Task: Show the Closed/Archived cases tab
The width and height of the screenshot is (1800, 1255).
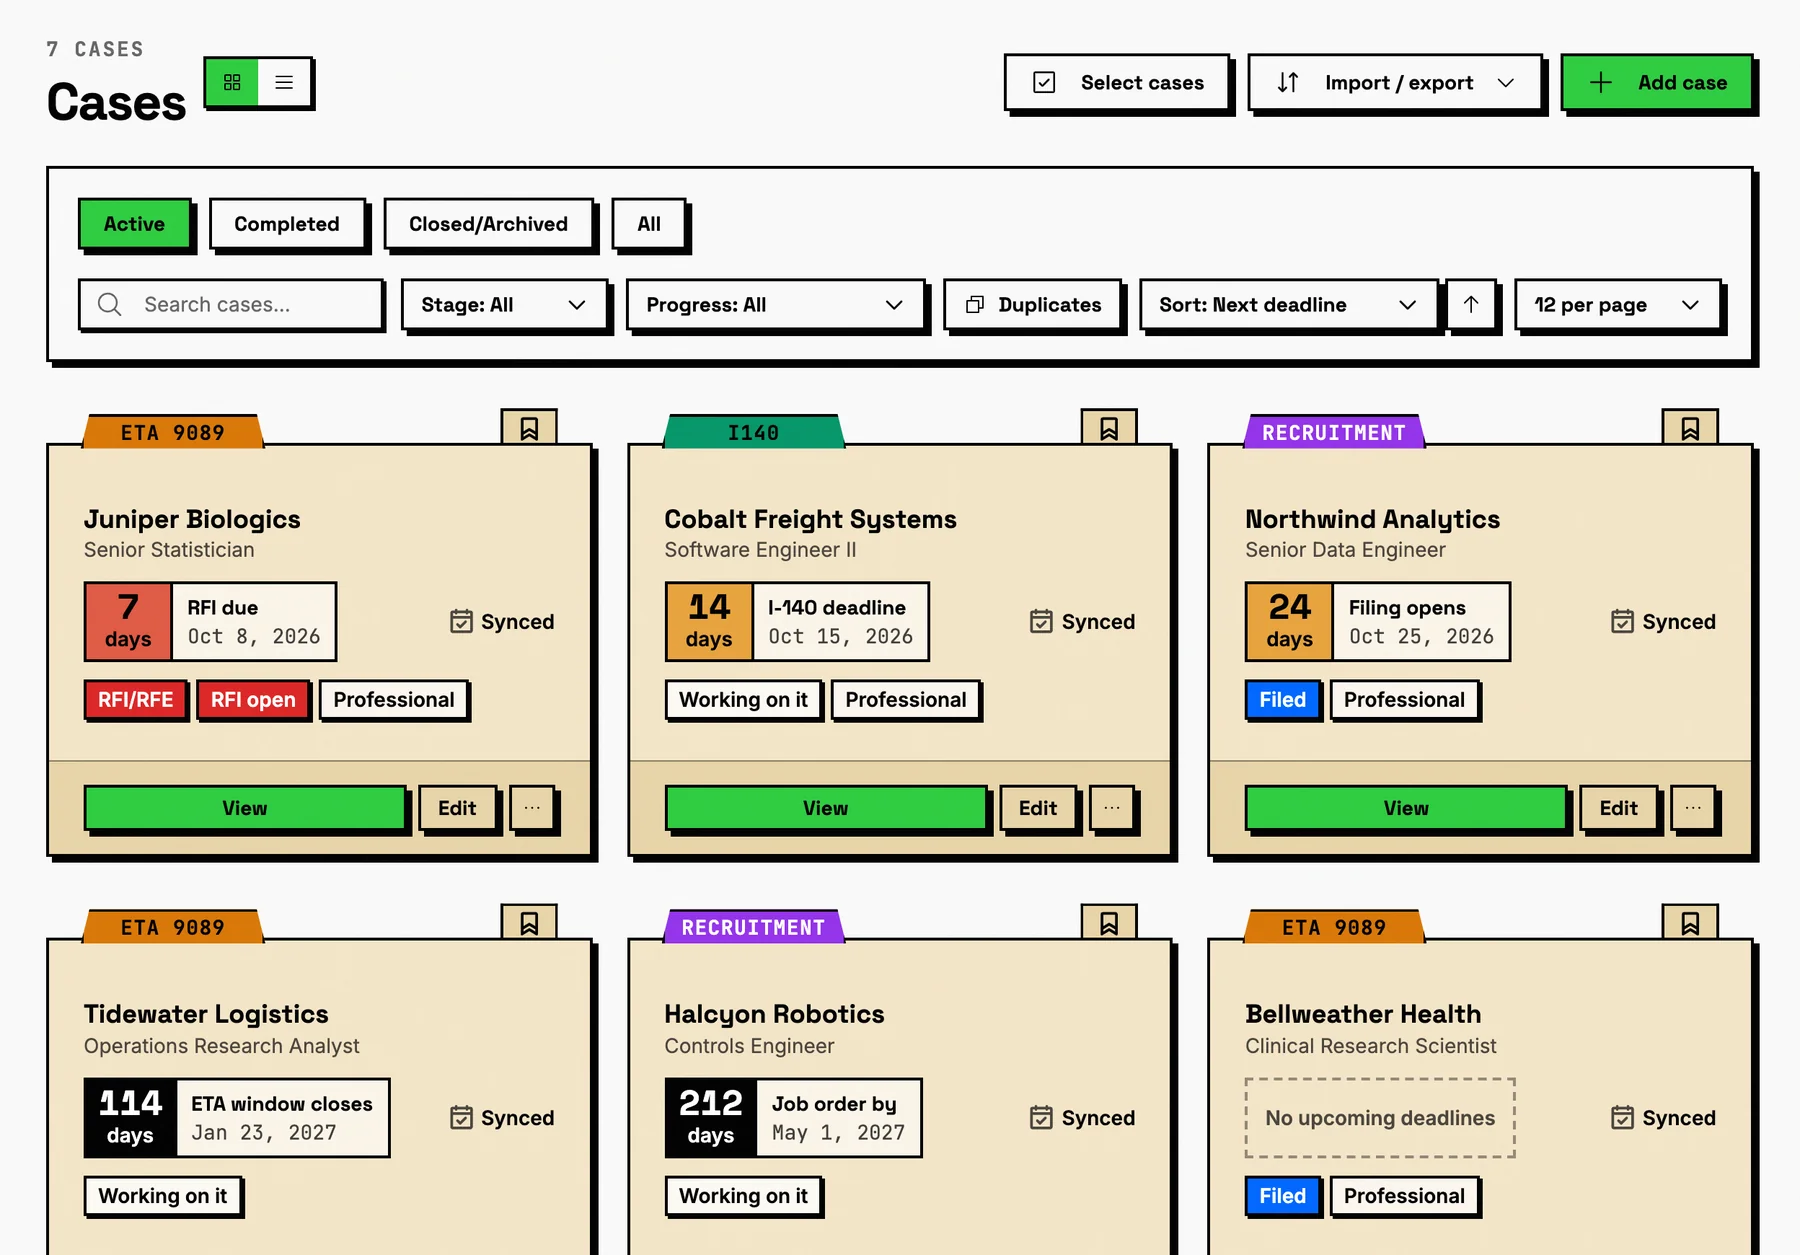Action: click(488, 223)
